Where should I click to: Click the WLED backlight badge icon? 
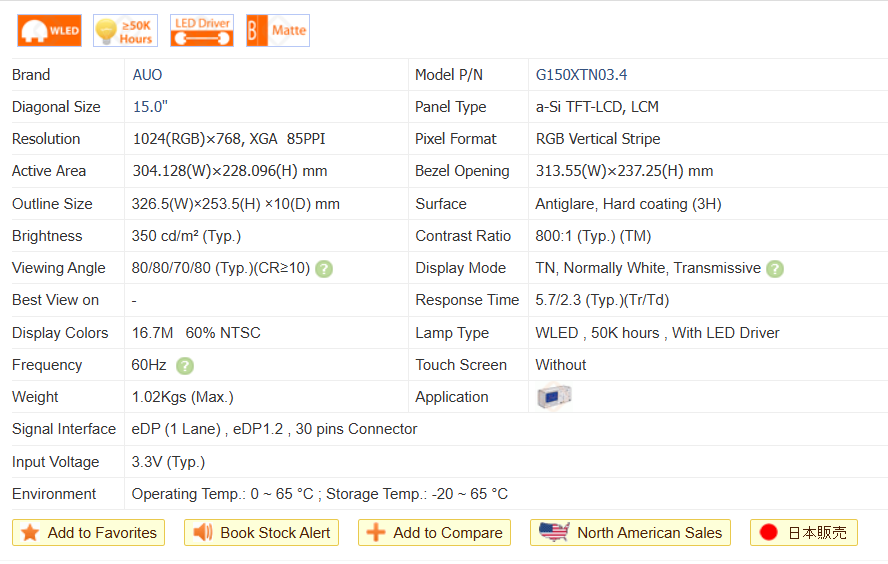(x=49, y=30)
